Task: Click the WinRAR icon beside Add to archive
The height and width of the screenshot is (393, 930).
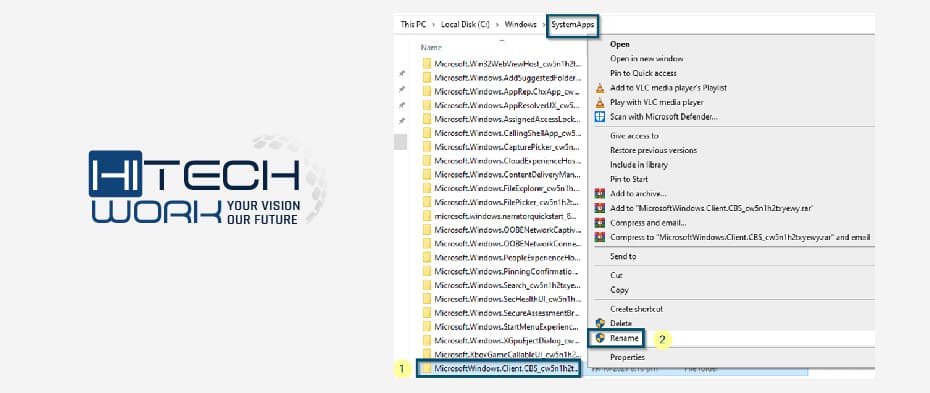Action: [x=600, y=193]
